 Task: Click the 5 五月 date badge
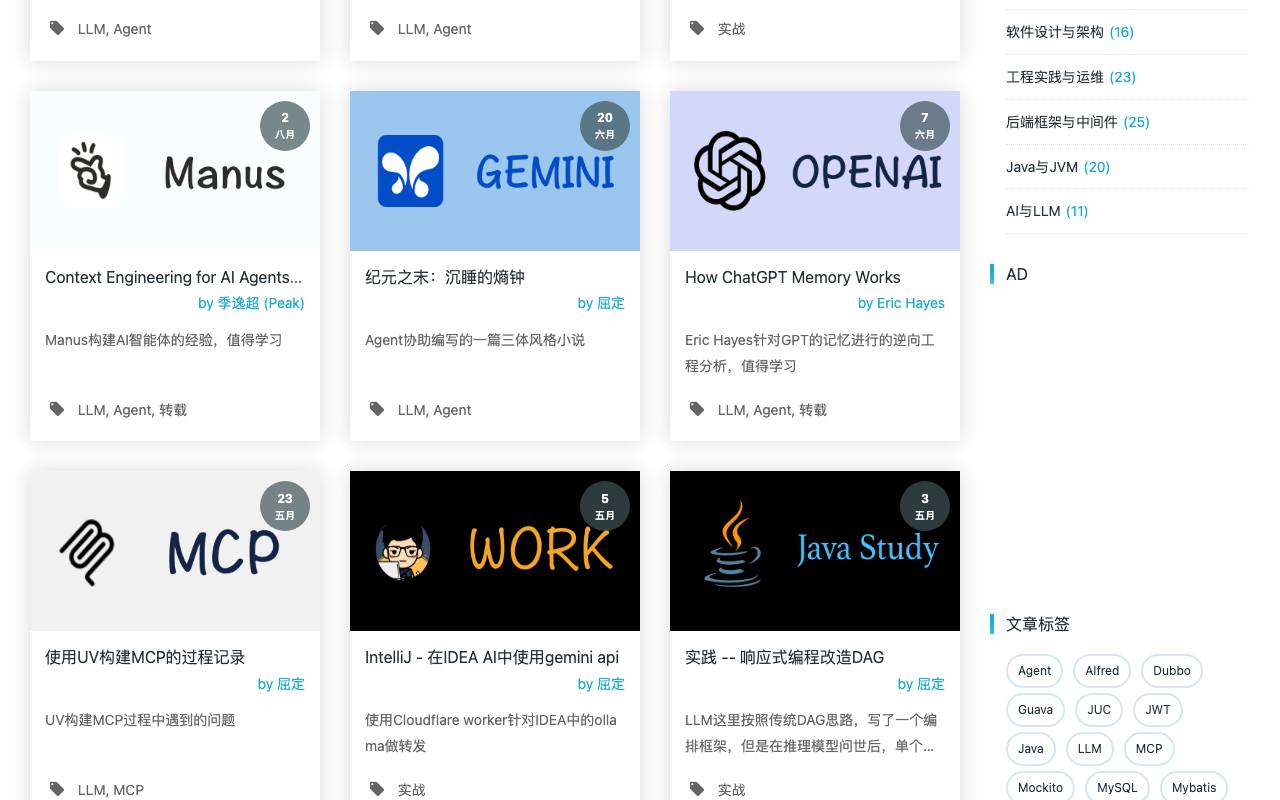[x=605, y=507]
